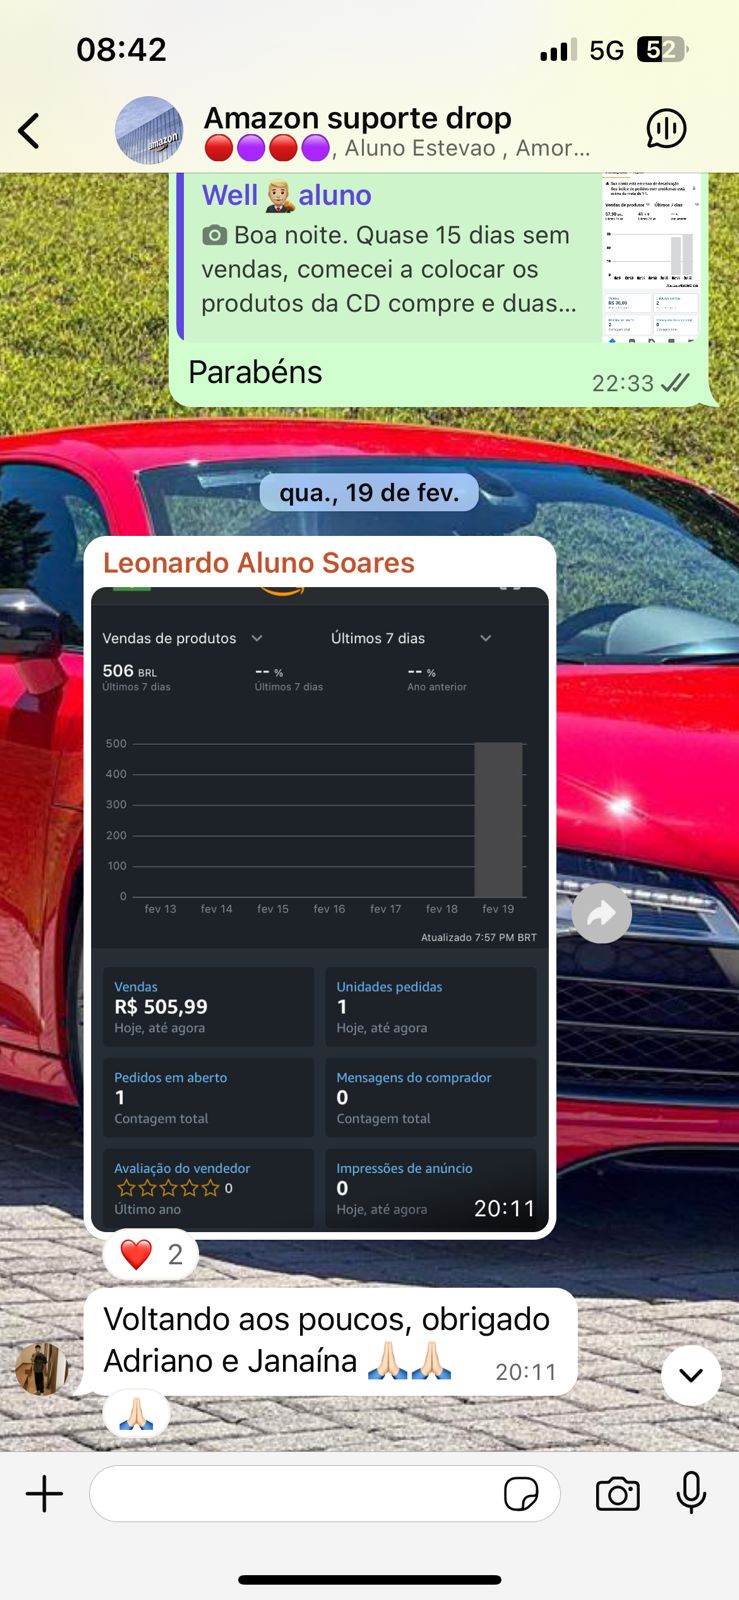Start a group voice chat

(666, 129)
